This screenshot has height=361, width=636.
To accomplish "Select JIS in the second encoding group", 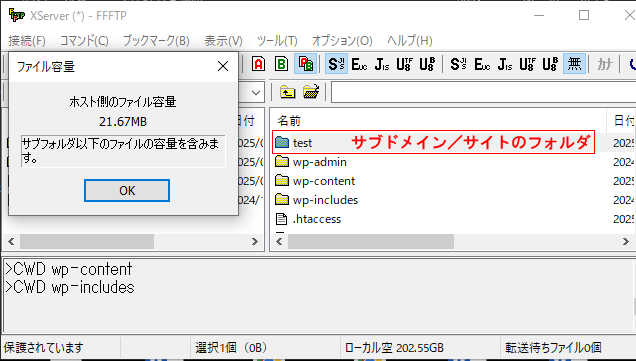I will click(505, 64).
